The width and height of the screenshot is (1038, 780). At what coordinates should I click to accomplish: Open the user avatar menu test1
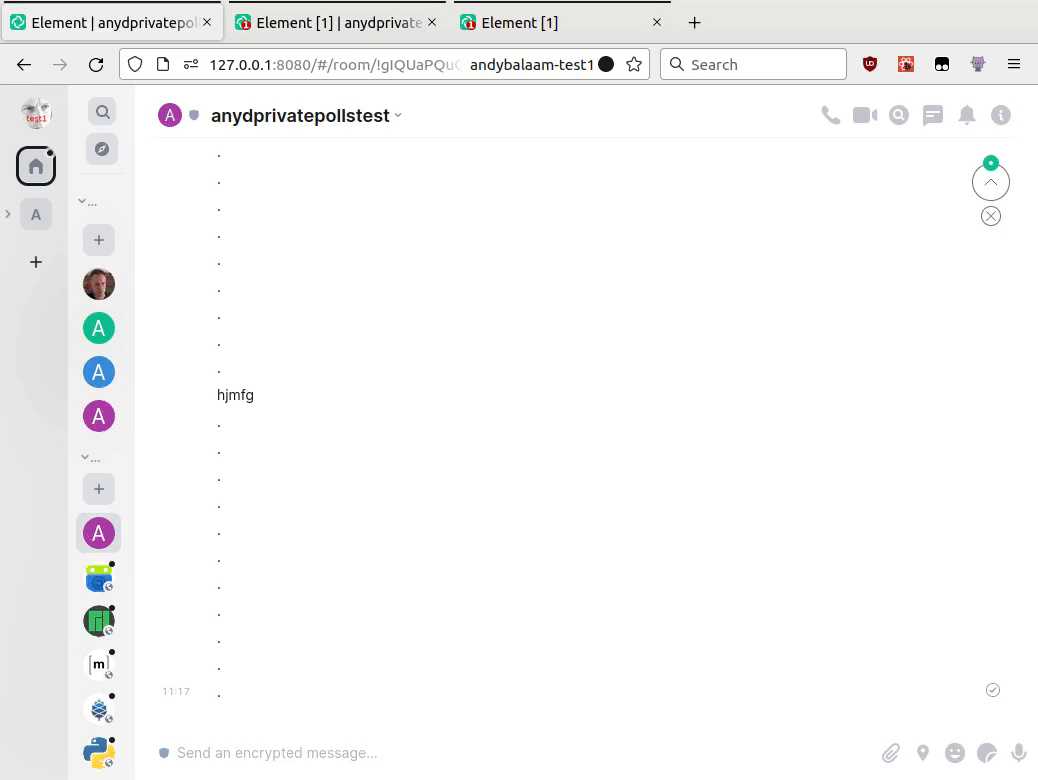36,113
